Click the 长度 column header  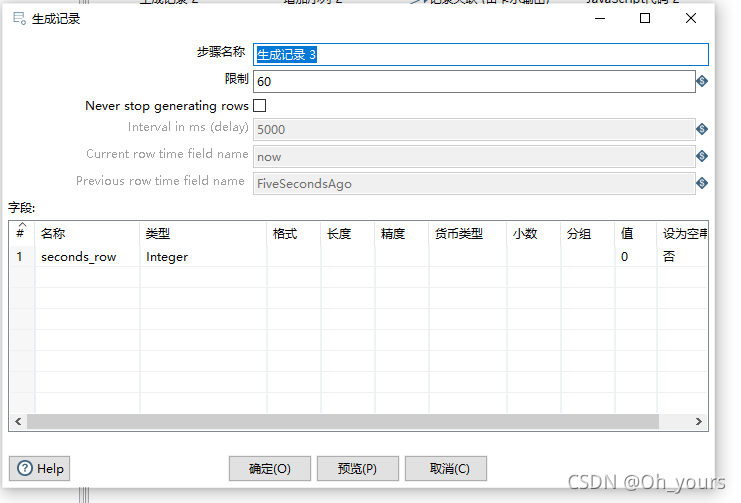point(348,233)
